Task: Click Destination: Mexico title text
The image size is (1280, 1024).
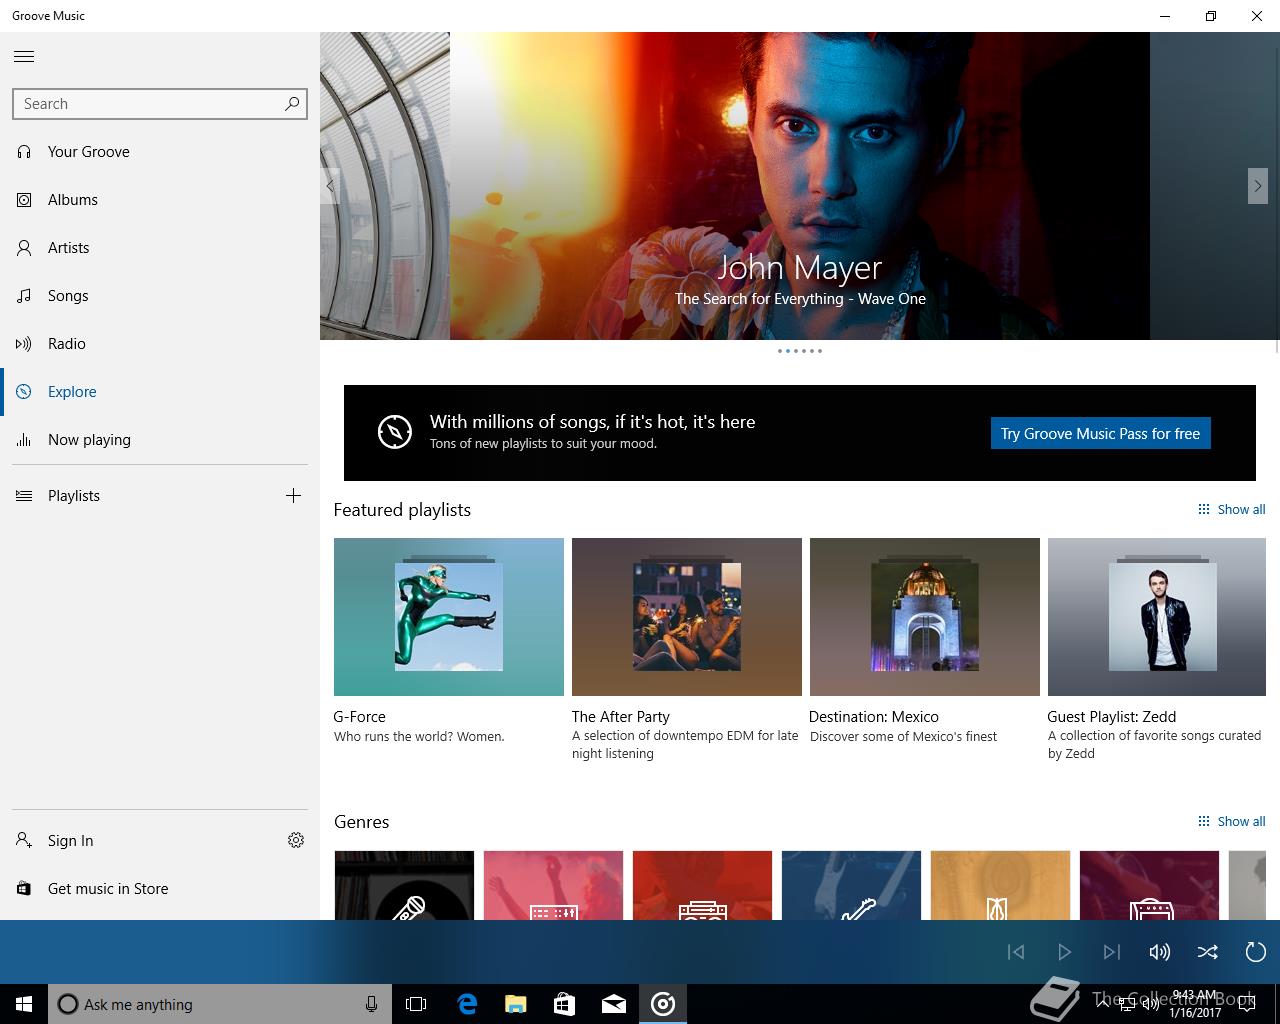Action: point(874,717)
